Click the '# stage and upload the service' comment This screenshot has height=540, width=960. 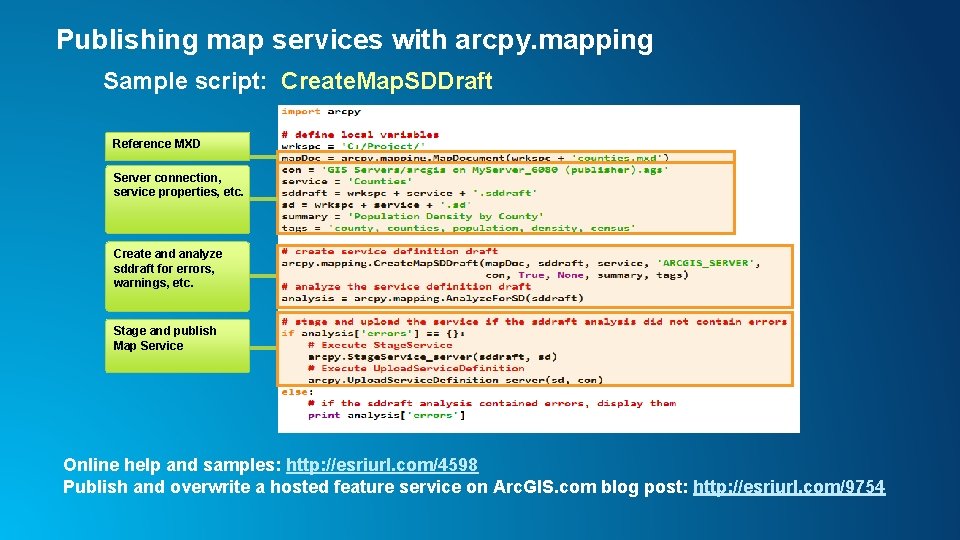coord(534,321)
